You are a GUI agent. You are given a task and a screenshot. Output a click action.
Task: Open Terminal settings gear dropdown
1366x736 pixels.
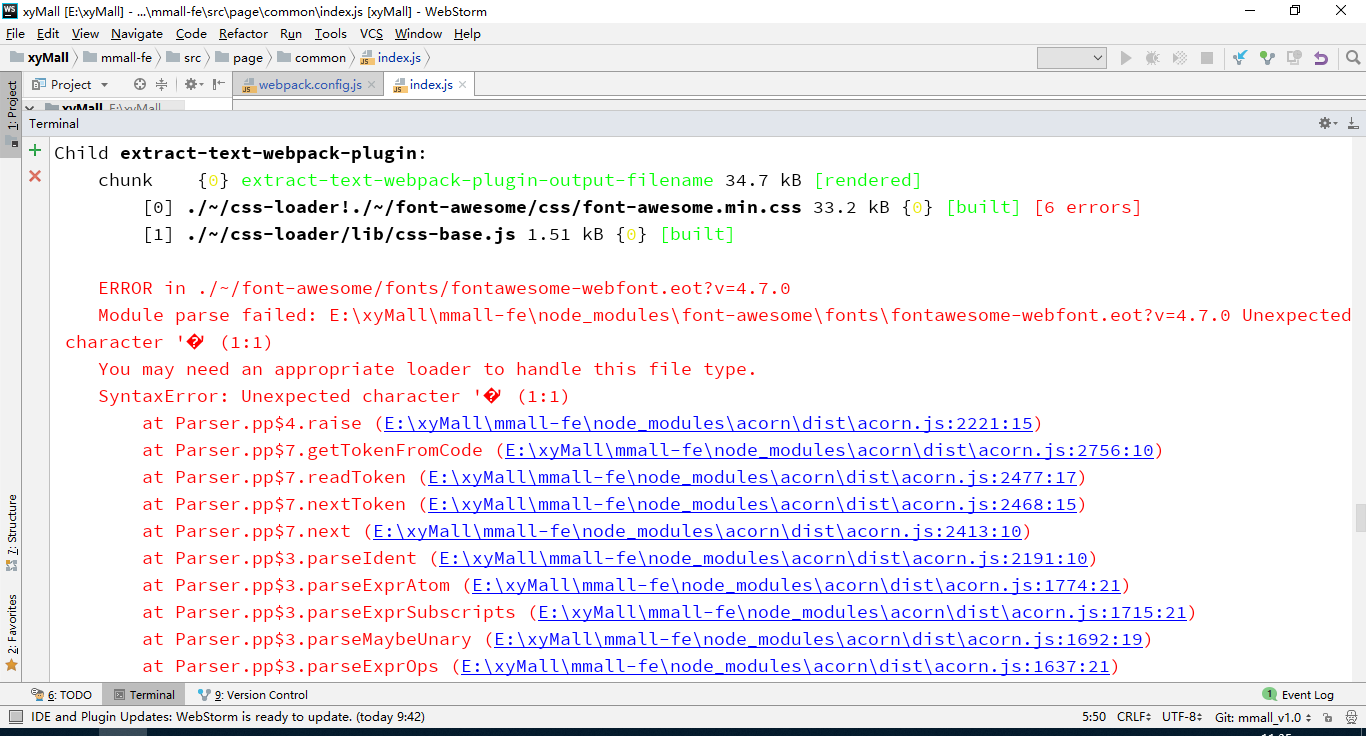(1327, 123)
